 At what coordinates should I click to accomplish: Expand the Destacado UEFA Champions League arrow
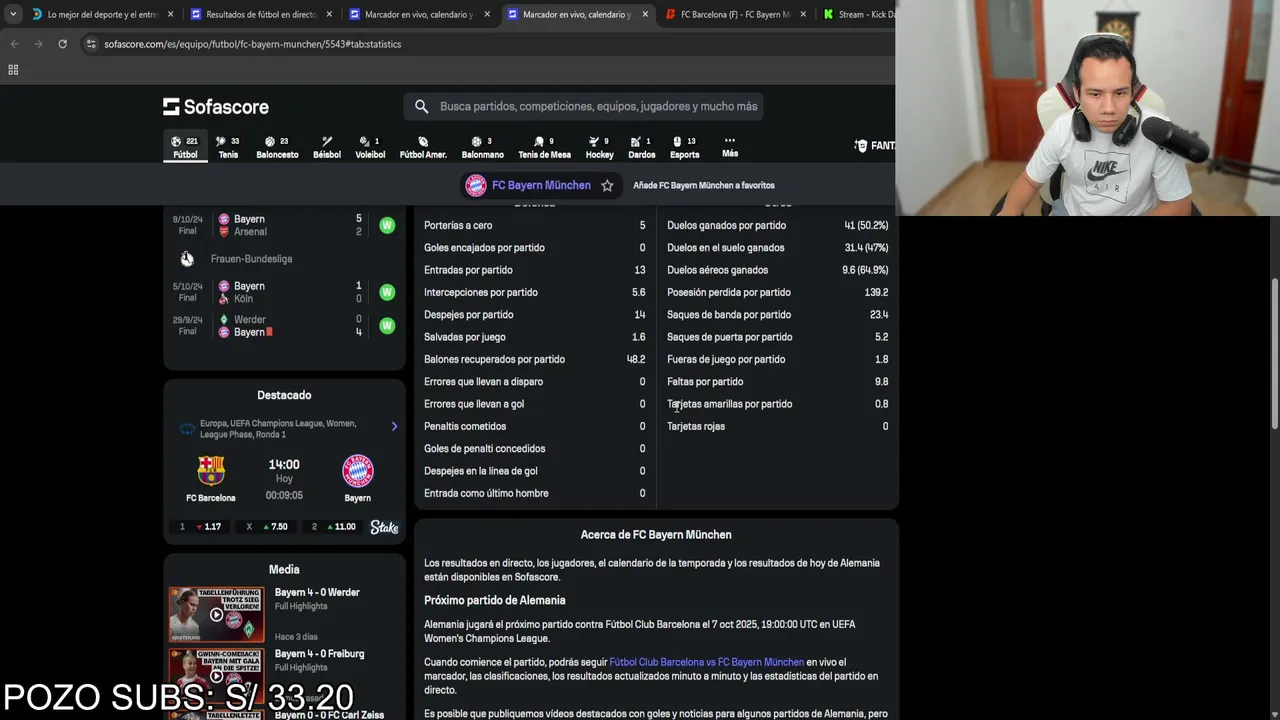(394, 427)
